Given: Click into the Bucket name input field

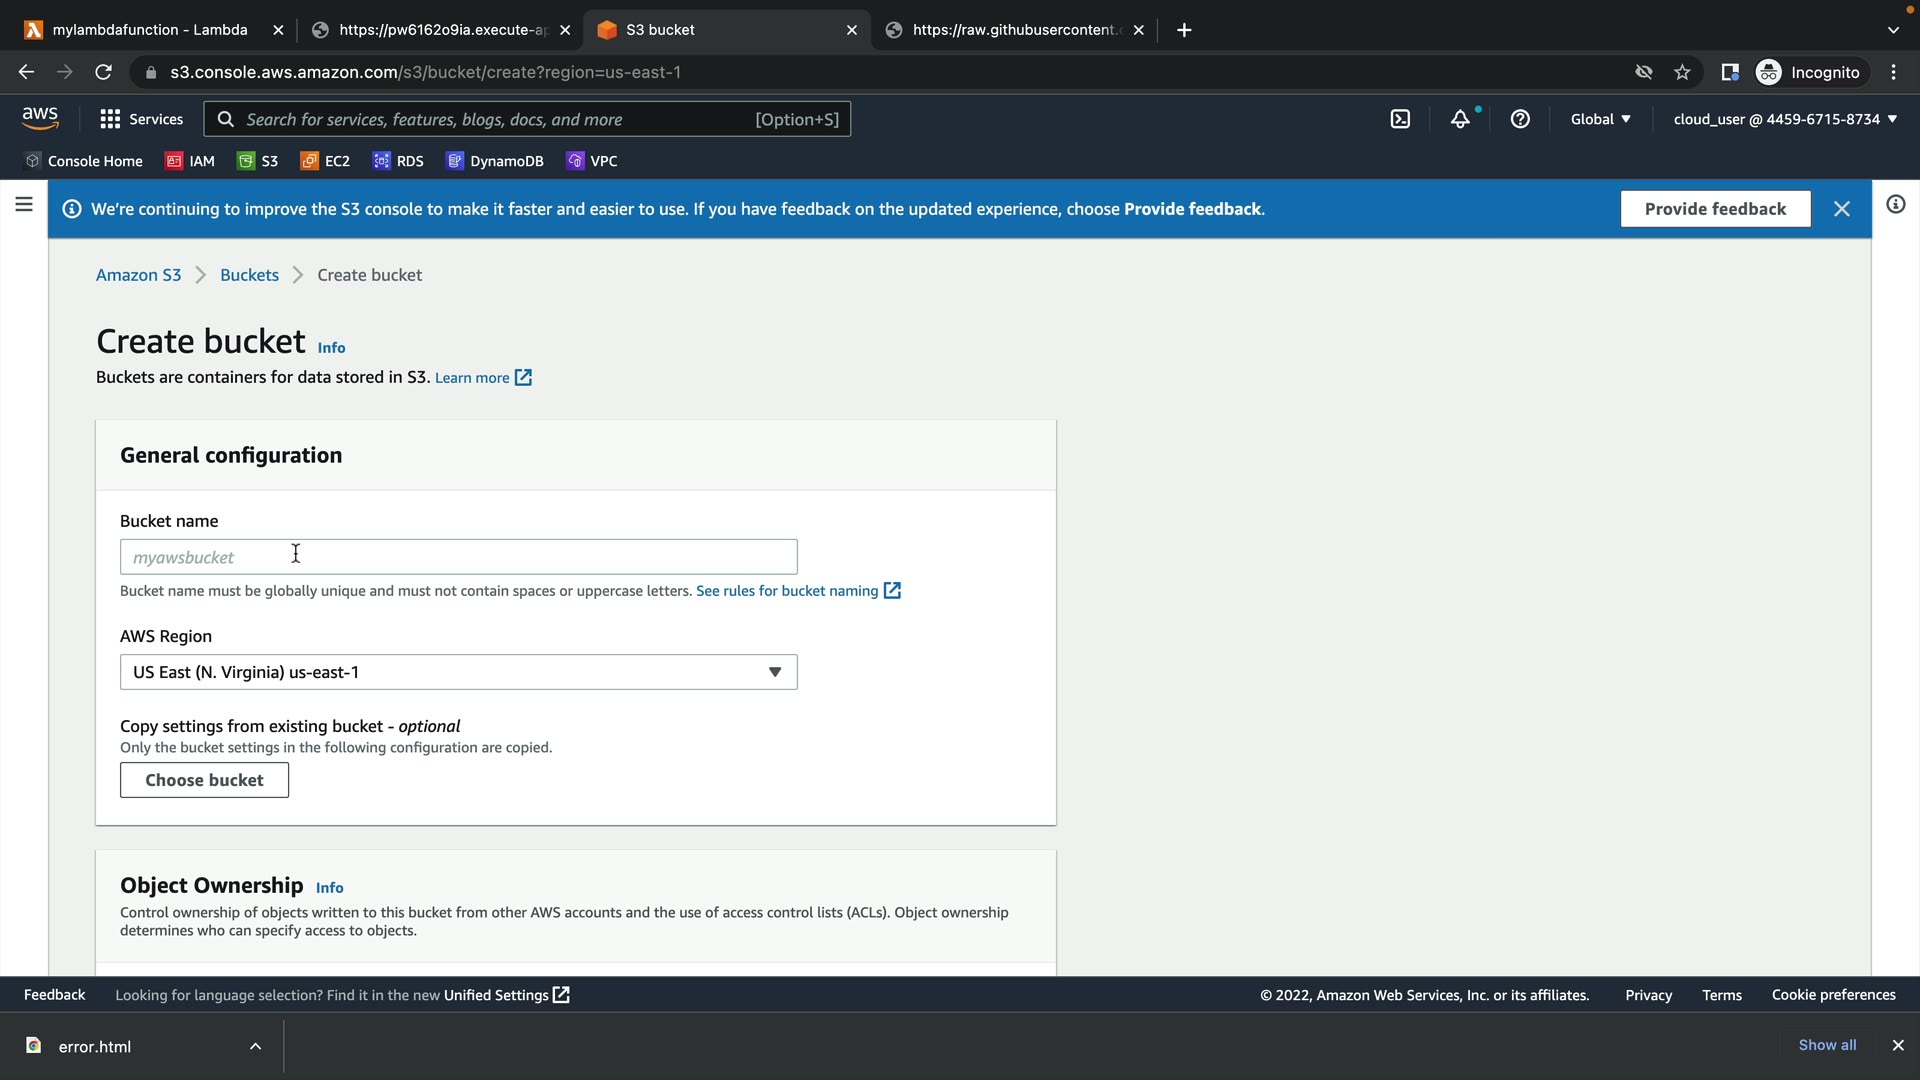Looking at the screenshot, I should (458, 557).
